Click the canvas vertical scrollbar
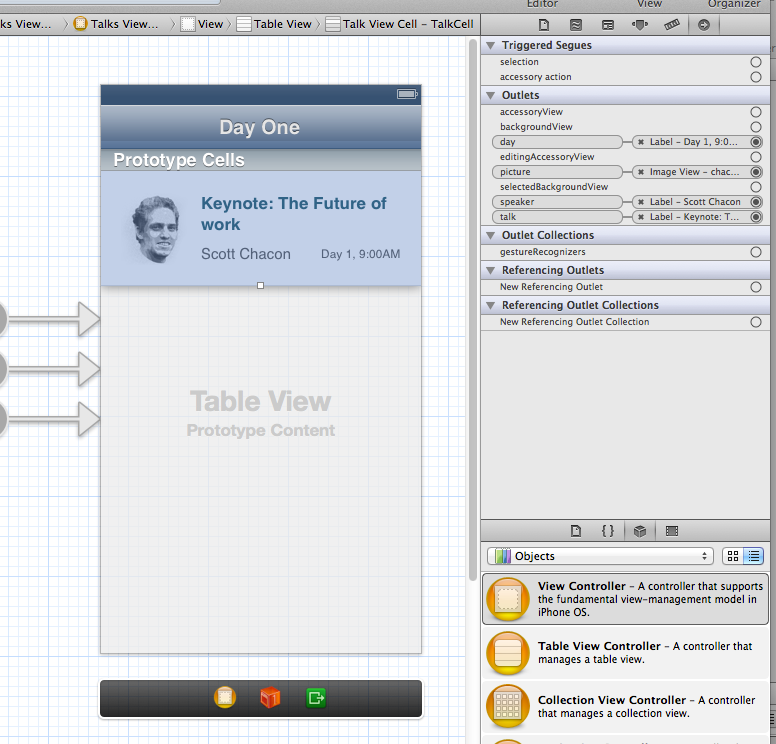 coord(473,309)
